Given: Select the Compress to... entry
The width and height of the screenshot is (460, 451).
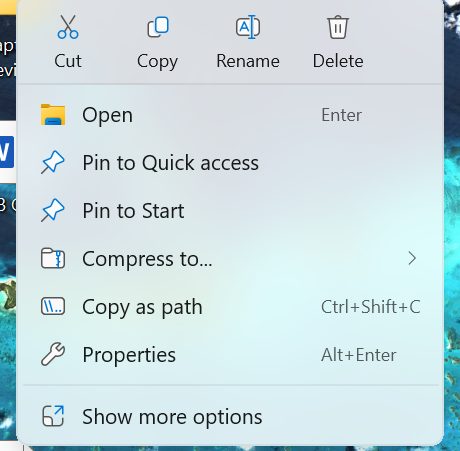Looking at the screenshot, I should (230, 259).
